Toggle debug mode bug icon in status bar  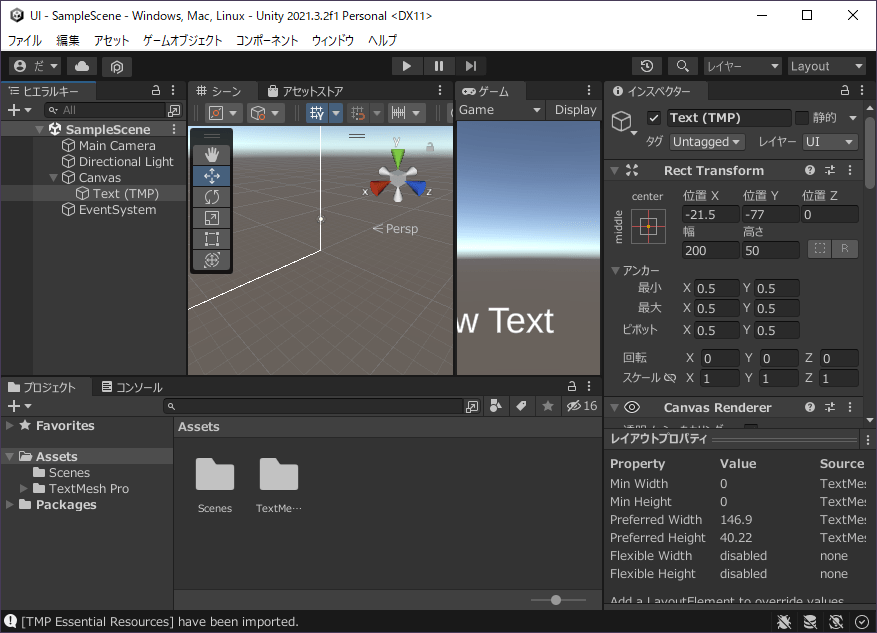coord(784,622)
